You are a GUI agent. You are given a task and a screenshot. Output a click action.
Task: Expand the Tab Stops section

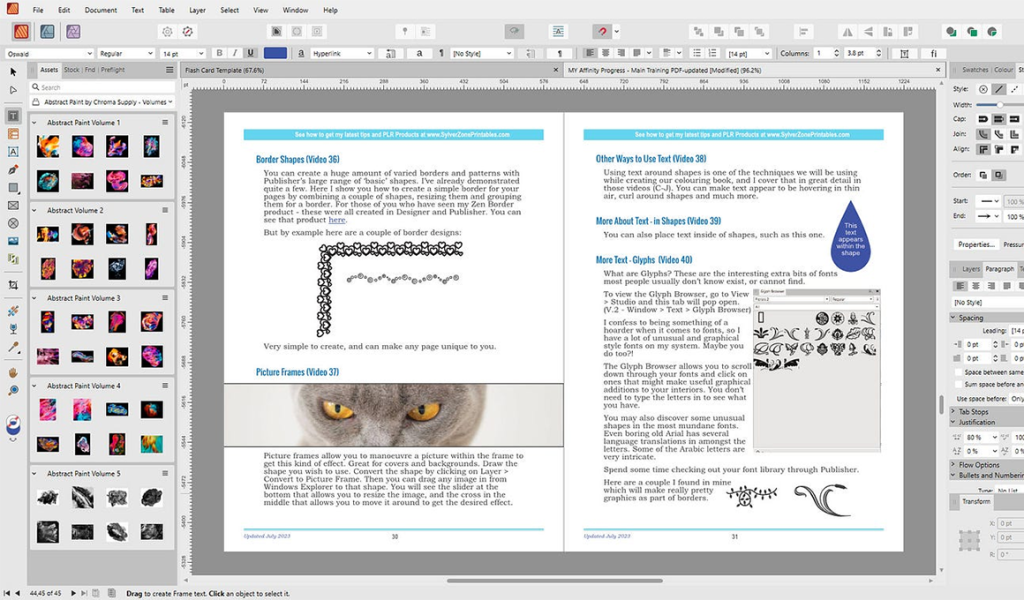point(953,412)
